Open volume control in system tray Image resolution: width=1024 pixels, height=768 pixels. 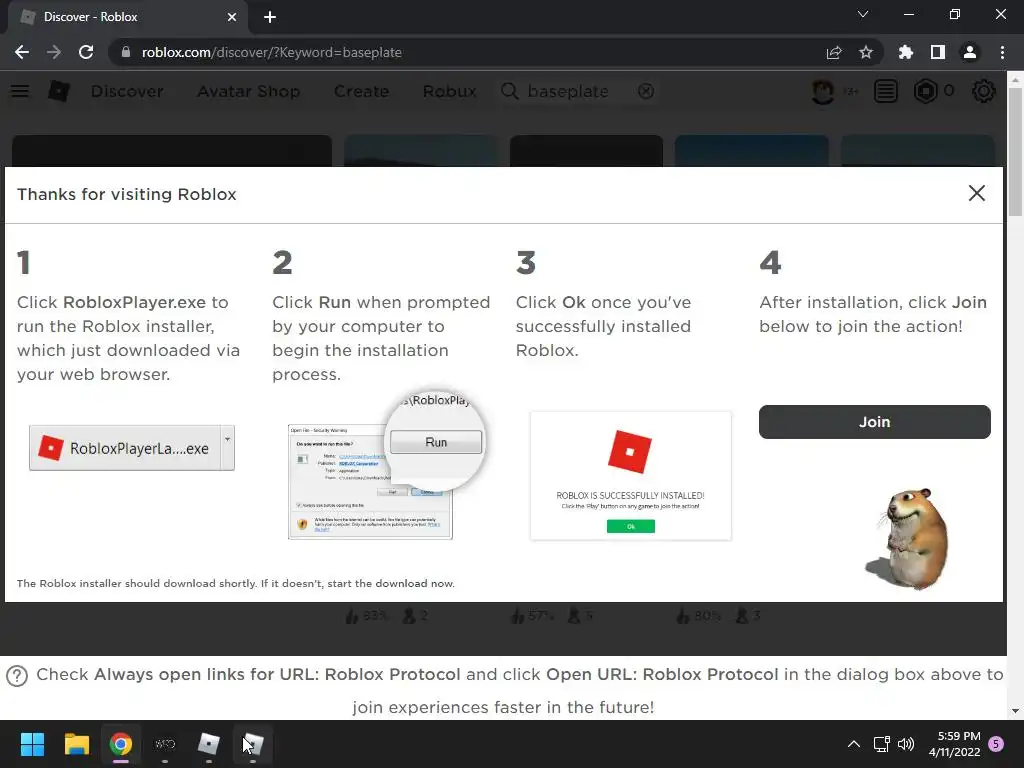coord(906,744)
